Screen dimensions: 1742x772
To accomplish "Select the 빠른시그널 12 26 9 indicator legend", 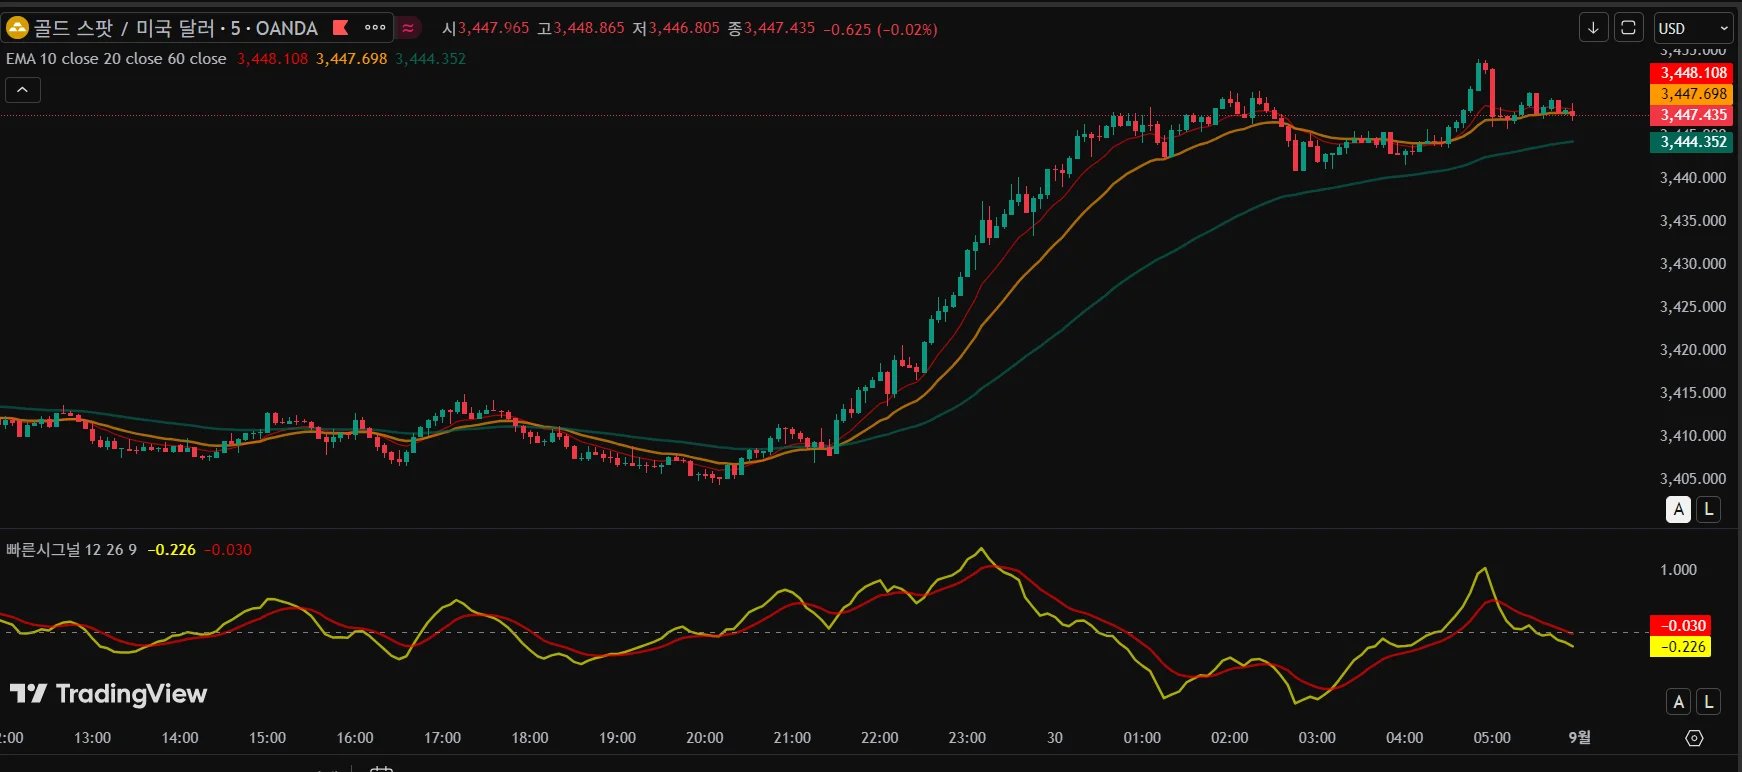I will coord(71,550).
